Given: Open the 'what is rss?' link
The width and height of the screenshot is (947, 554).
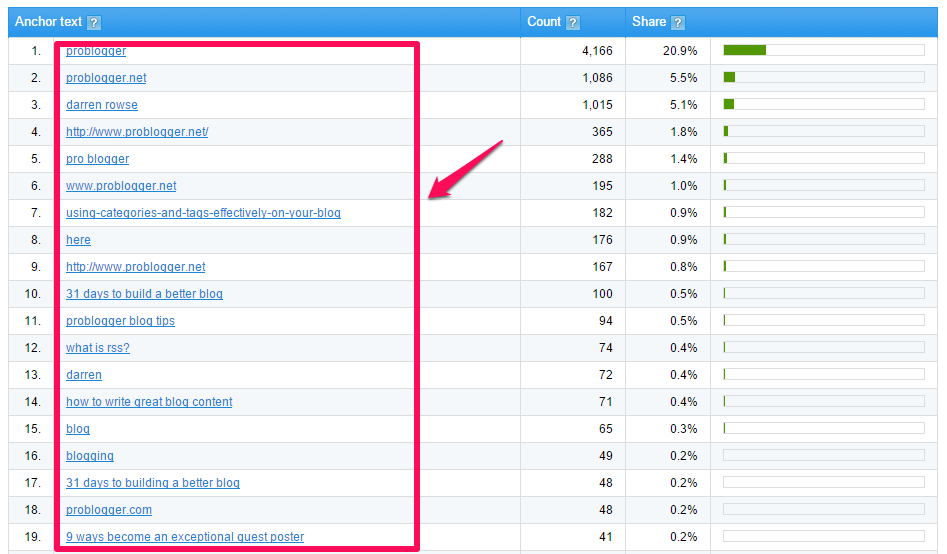Looking at the screenshot, I should 97,348.
